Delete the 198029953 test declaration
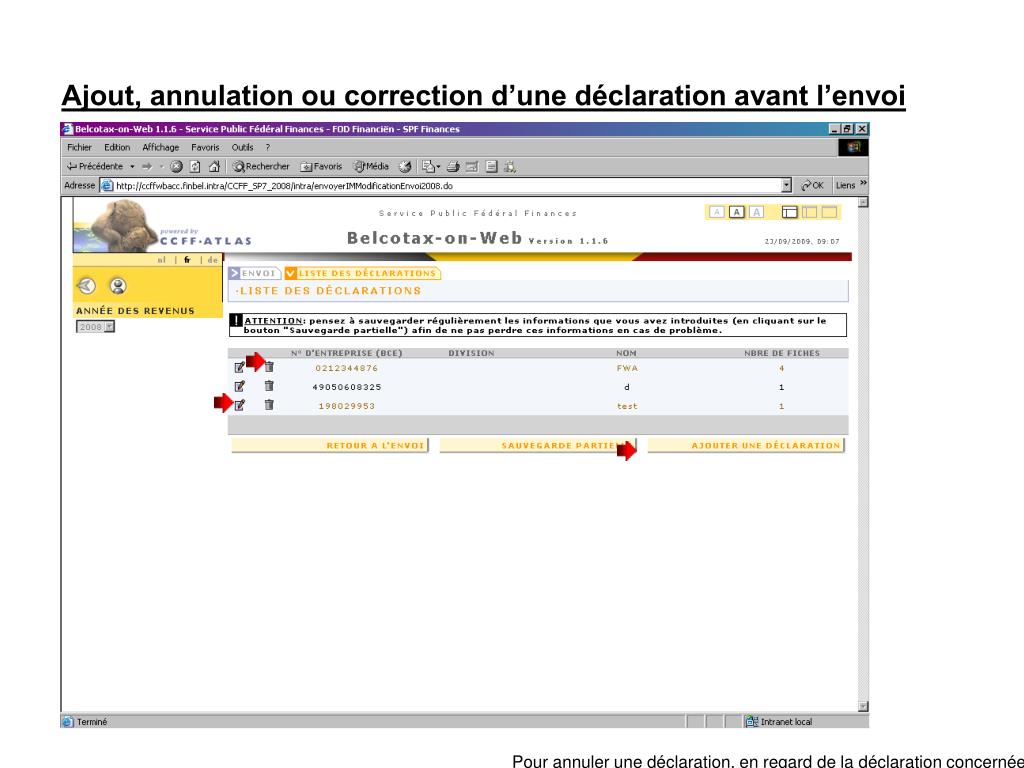Screen dimensions: 1024x768 269,405
